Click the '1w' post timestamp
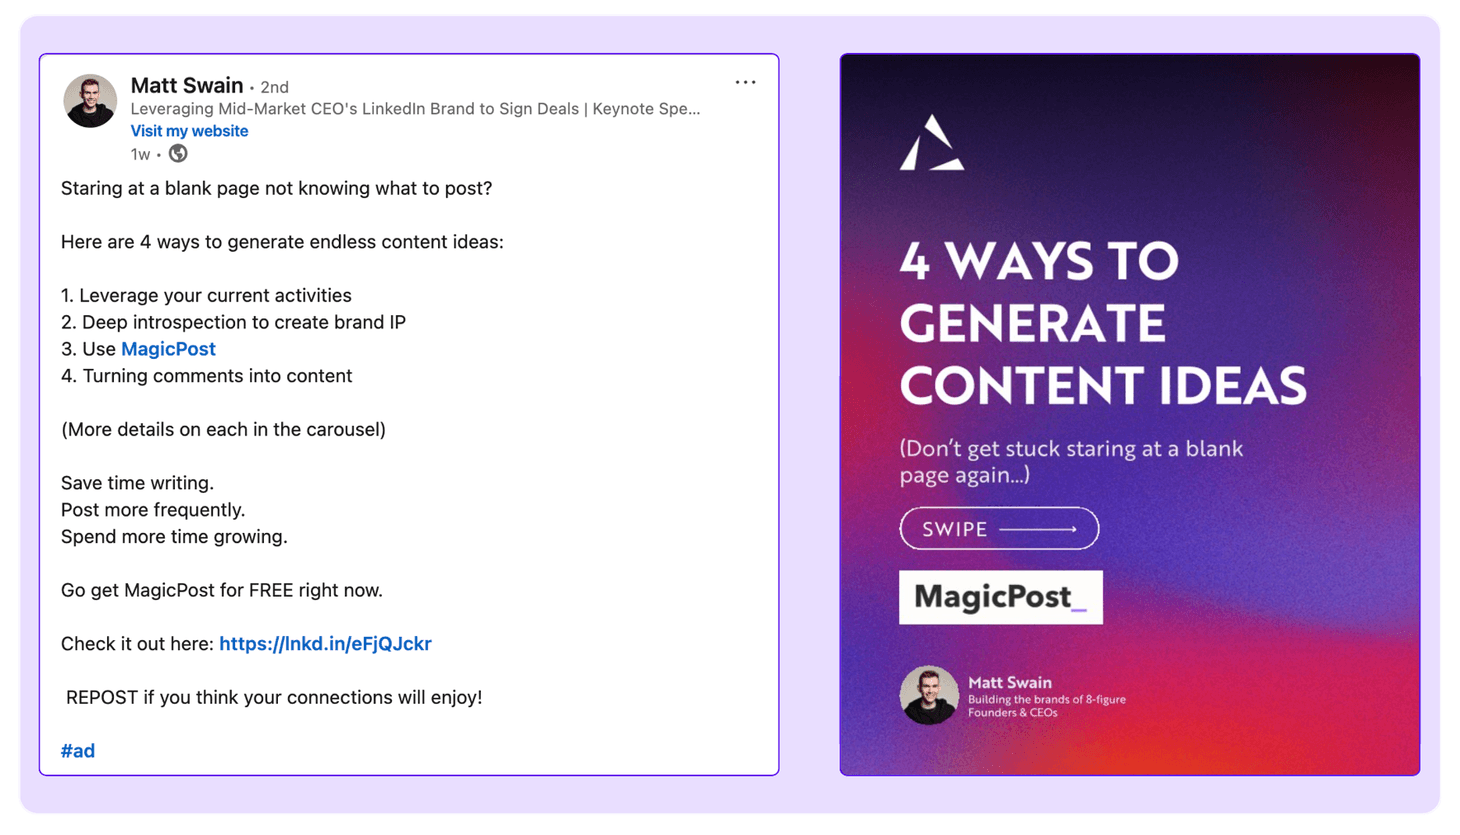1460x835 pixels. (x=140, y=154)
